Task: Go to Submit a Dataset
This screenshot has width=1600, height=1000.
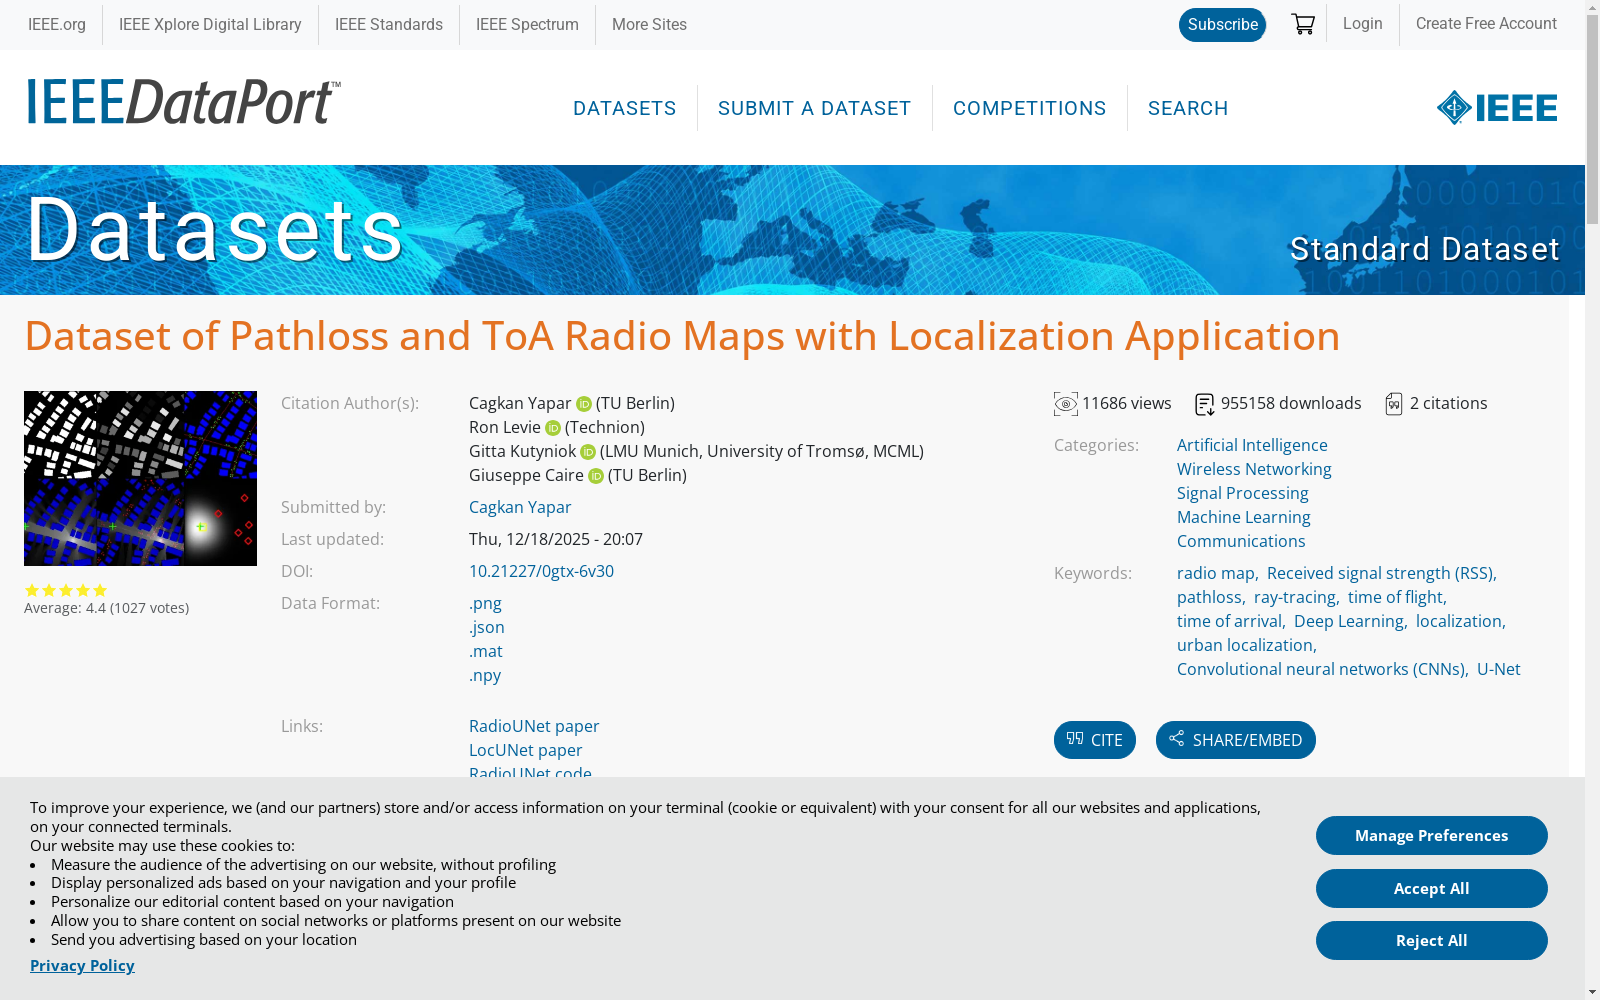Action: coord(815,108)
